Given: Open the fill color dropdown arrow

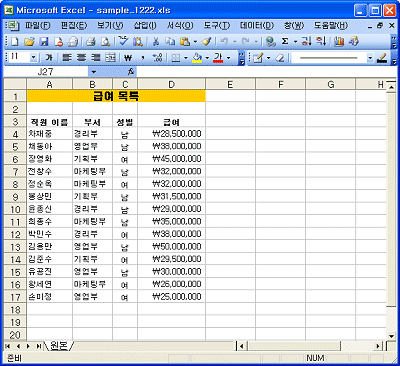Looking at the screenshot, I should coord(207,58).
